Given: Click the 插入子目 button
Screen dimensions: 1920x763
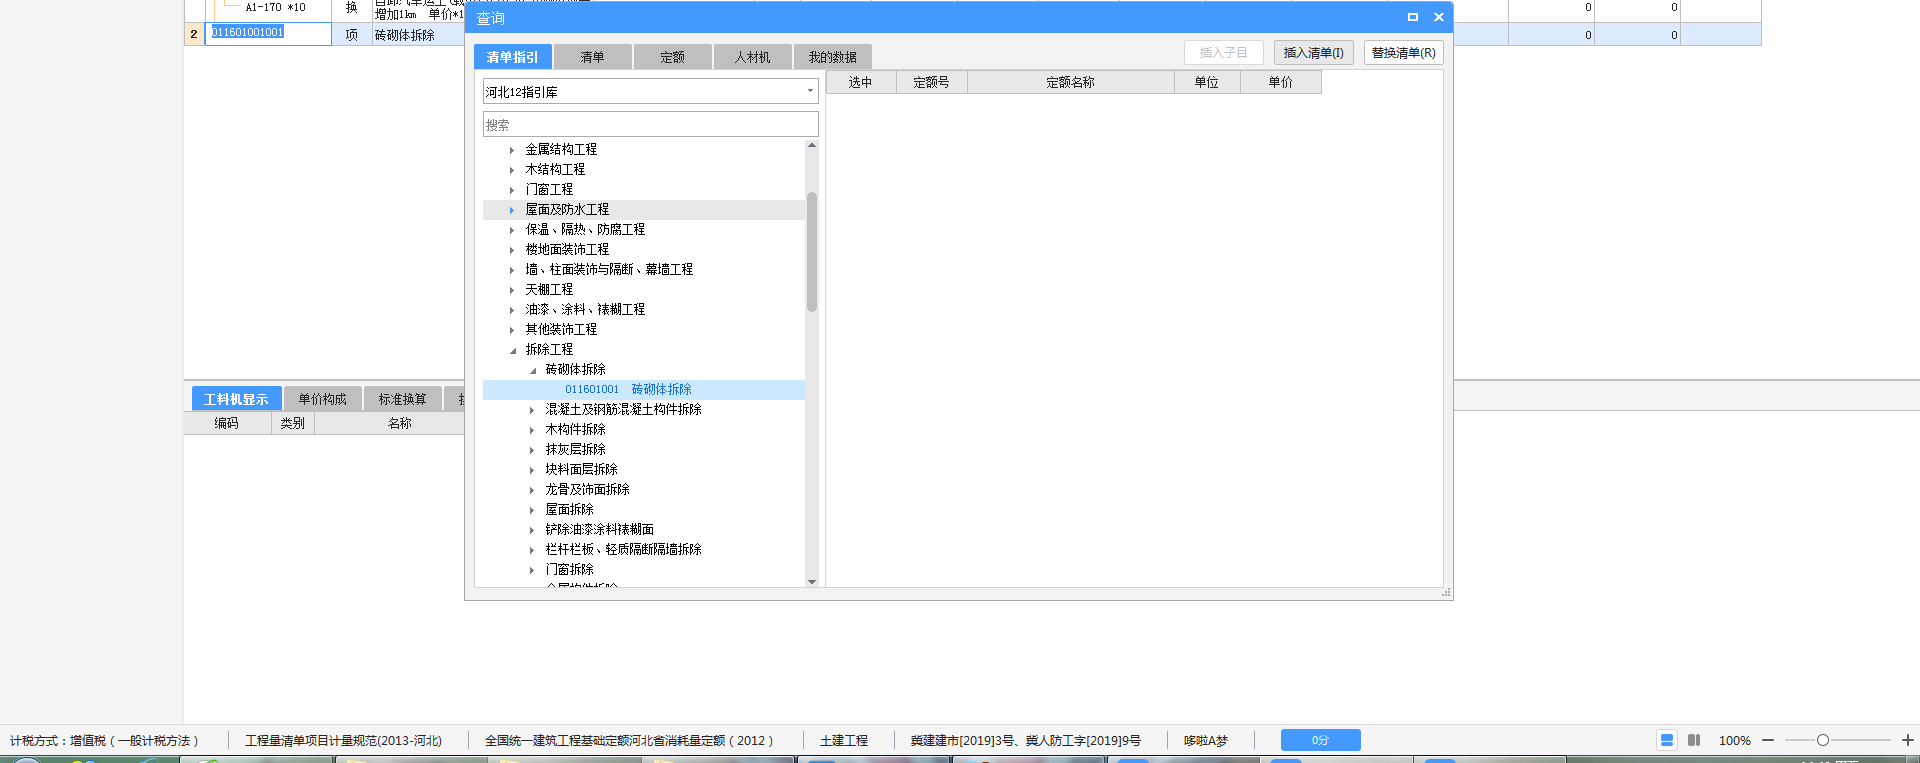Looking at the screenshot, I should click(1223, 53).
